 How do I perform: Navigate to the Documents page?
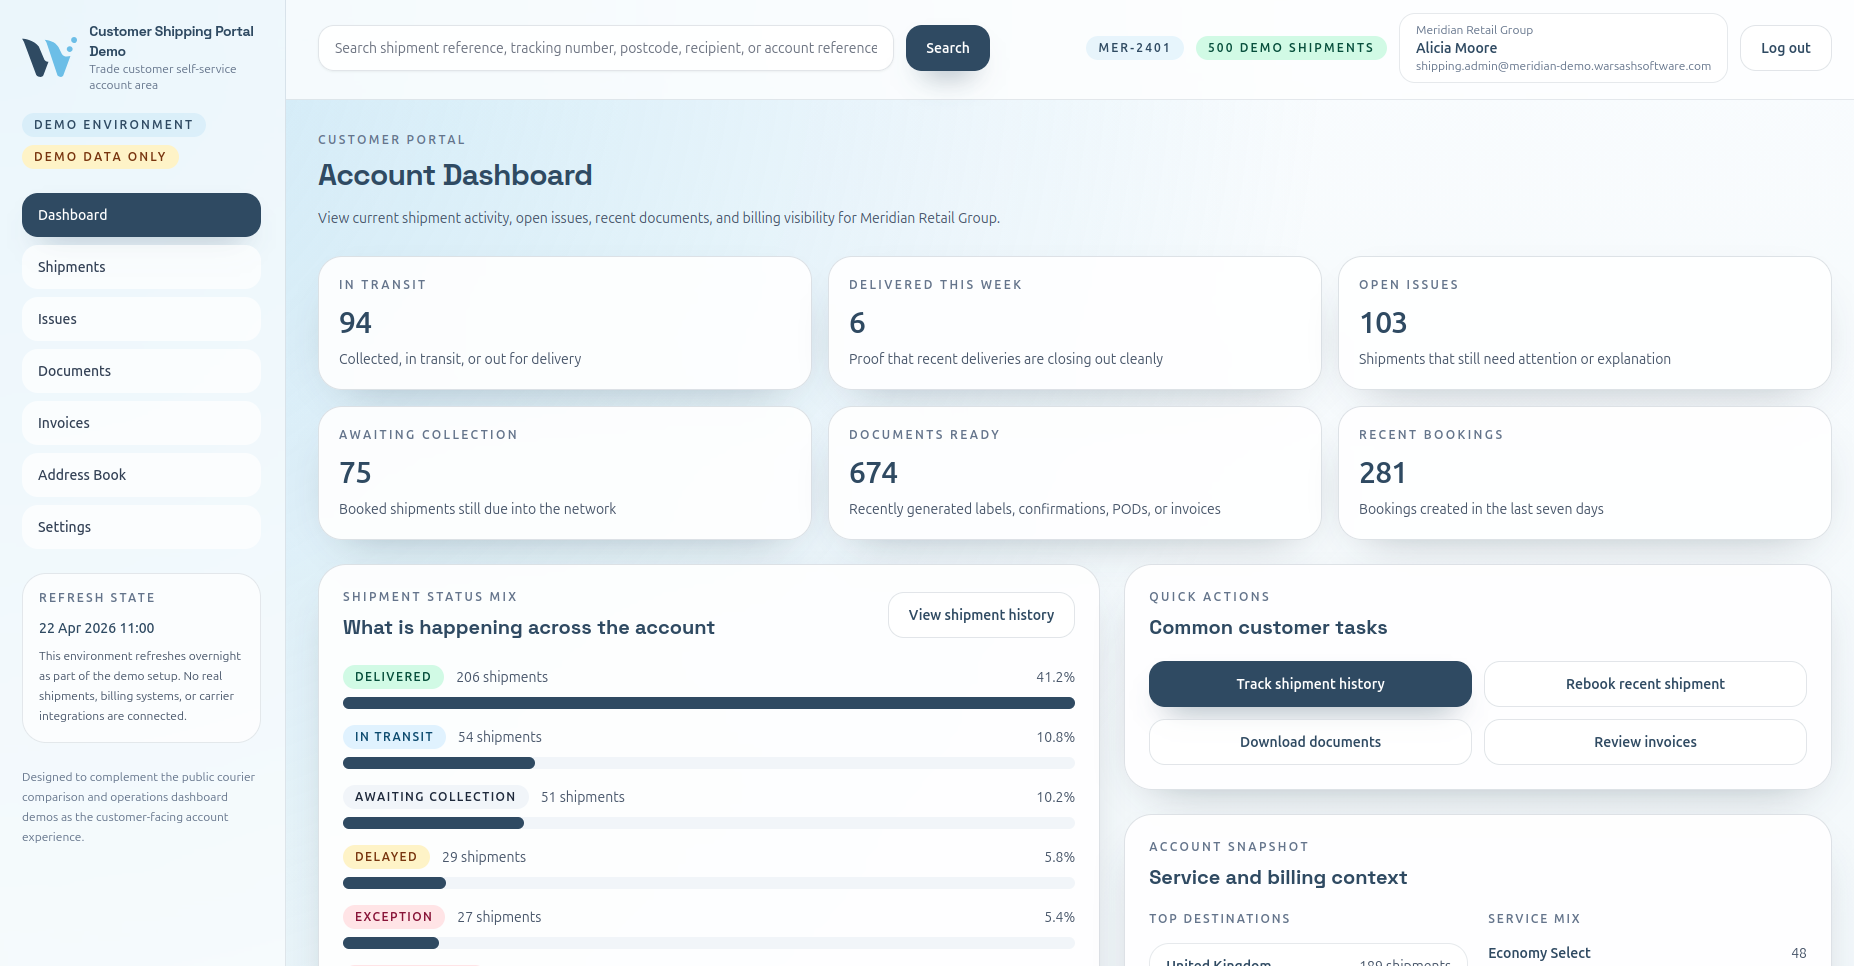tap(140, 371)
